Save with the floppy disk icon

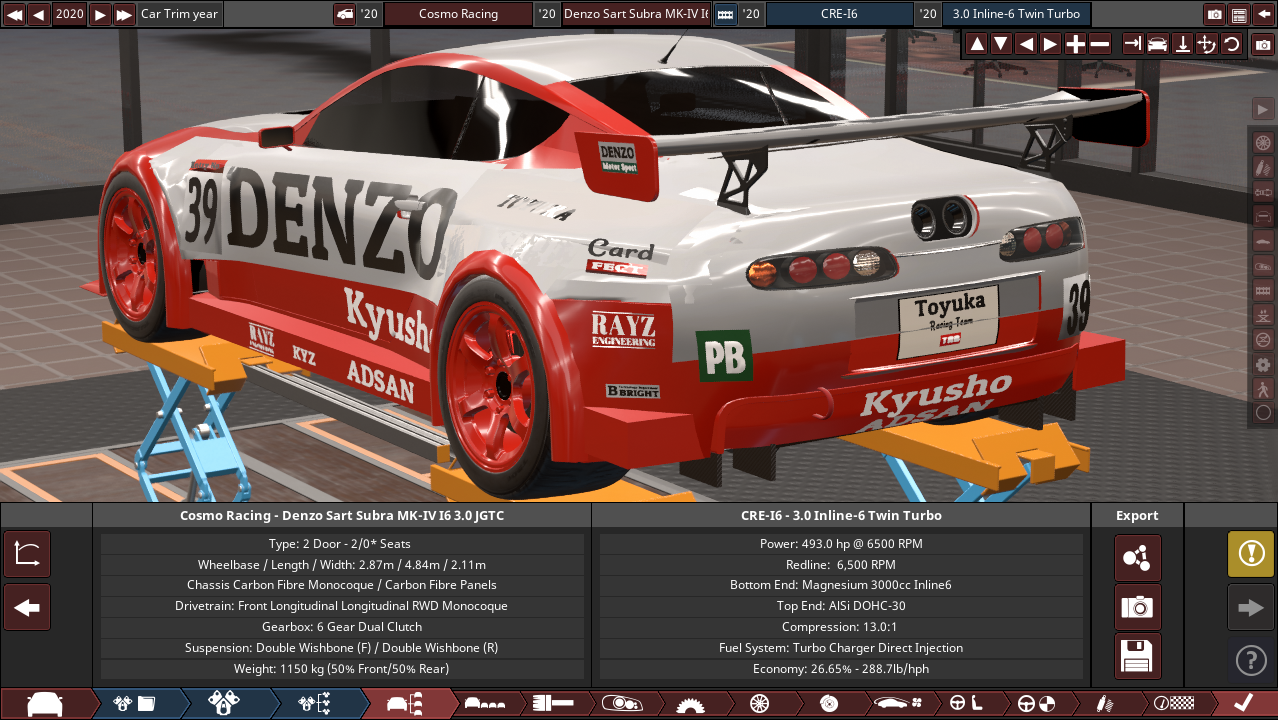[x=1138, y=656]
